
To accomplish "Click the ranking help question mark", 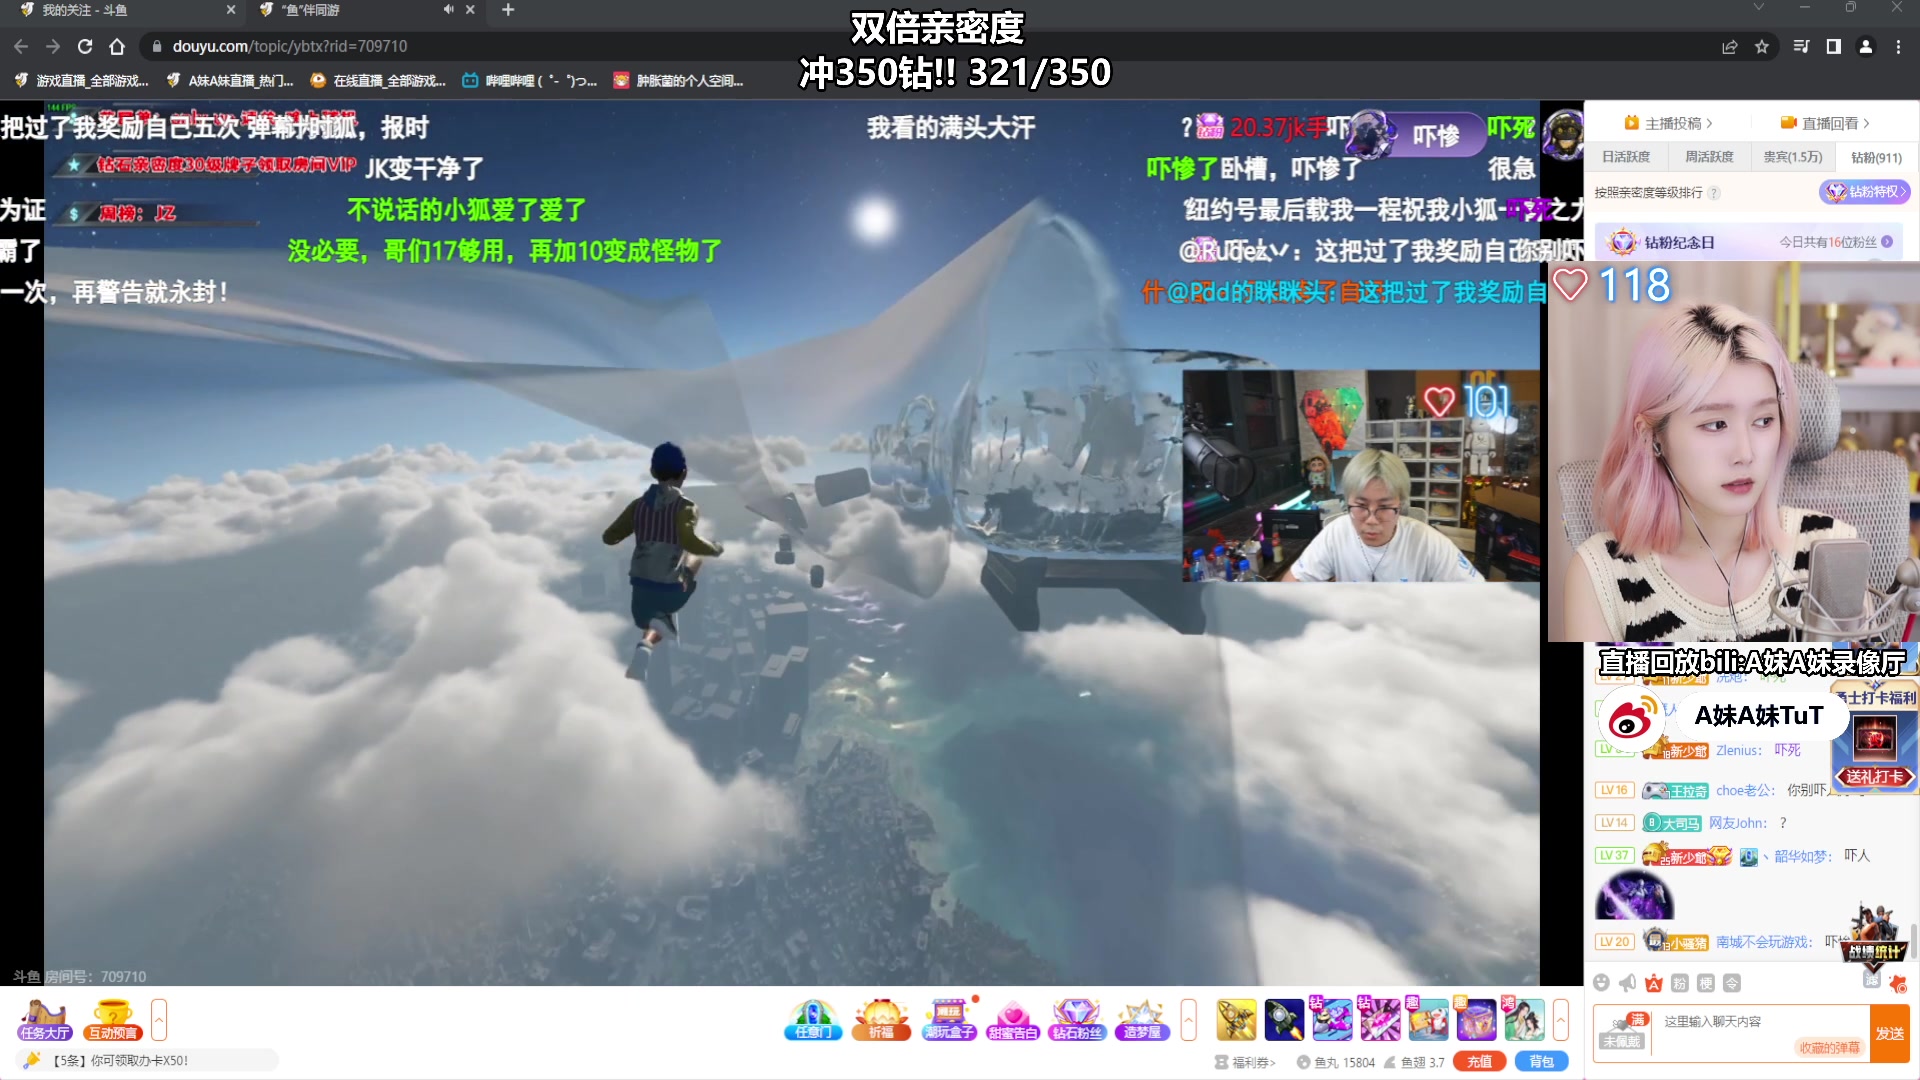I will tap(1714, 193).
